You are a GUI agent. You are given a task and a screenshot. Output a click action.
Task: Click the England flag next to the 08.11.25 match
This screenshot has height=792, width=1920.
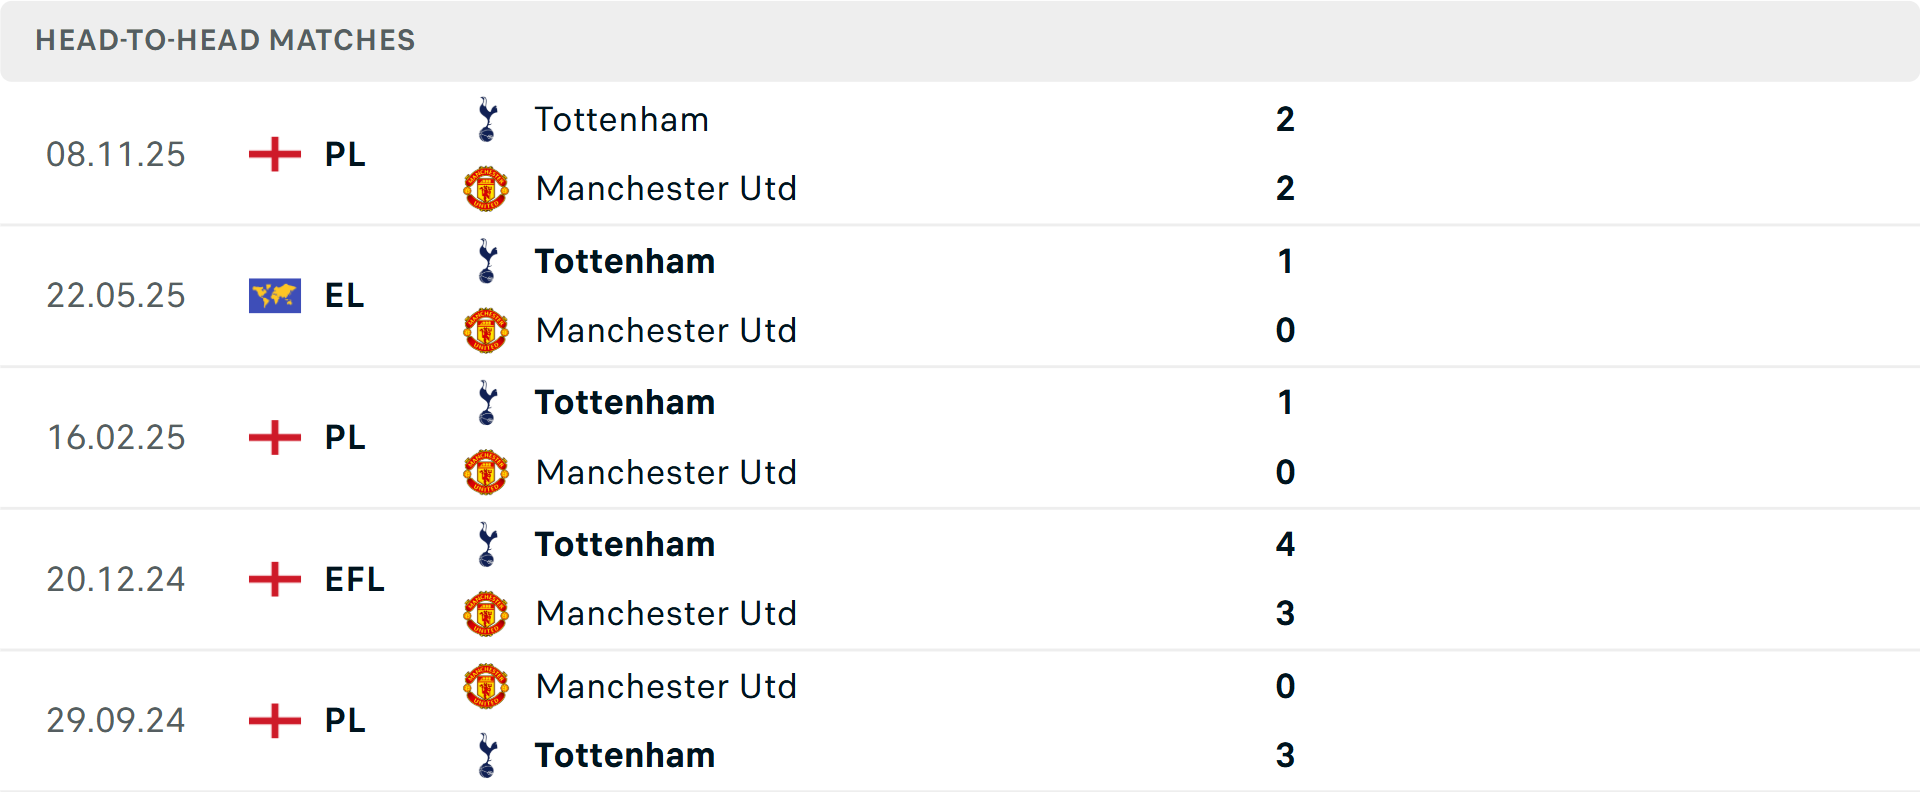point(273,154)
